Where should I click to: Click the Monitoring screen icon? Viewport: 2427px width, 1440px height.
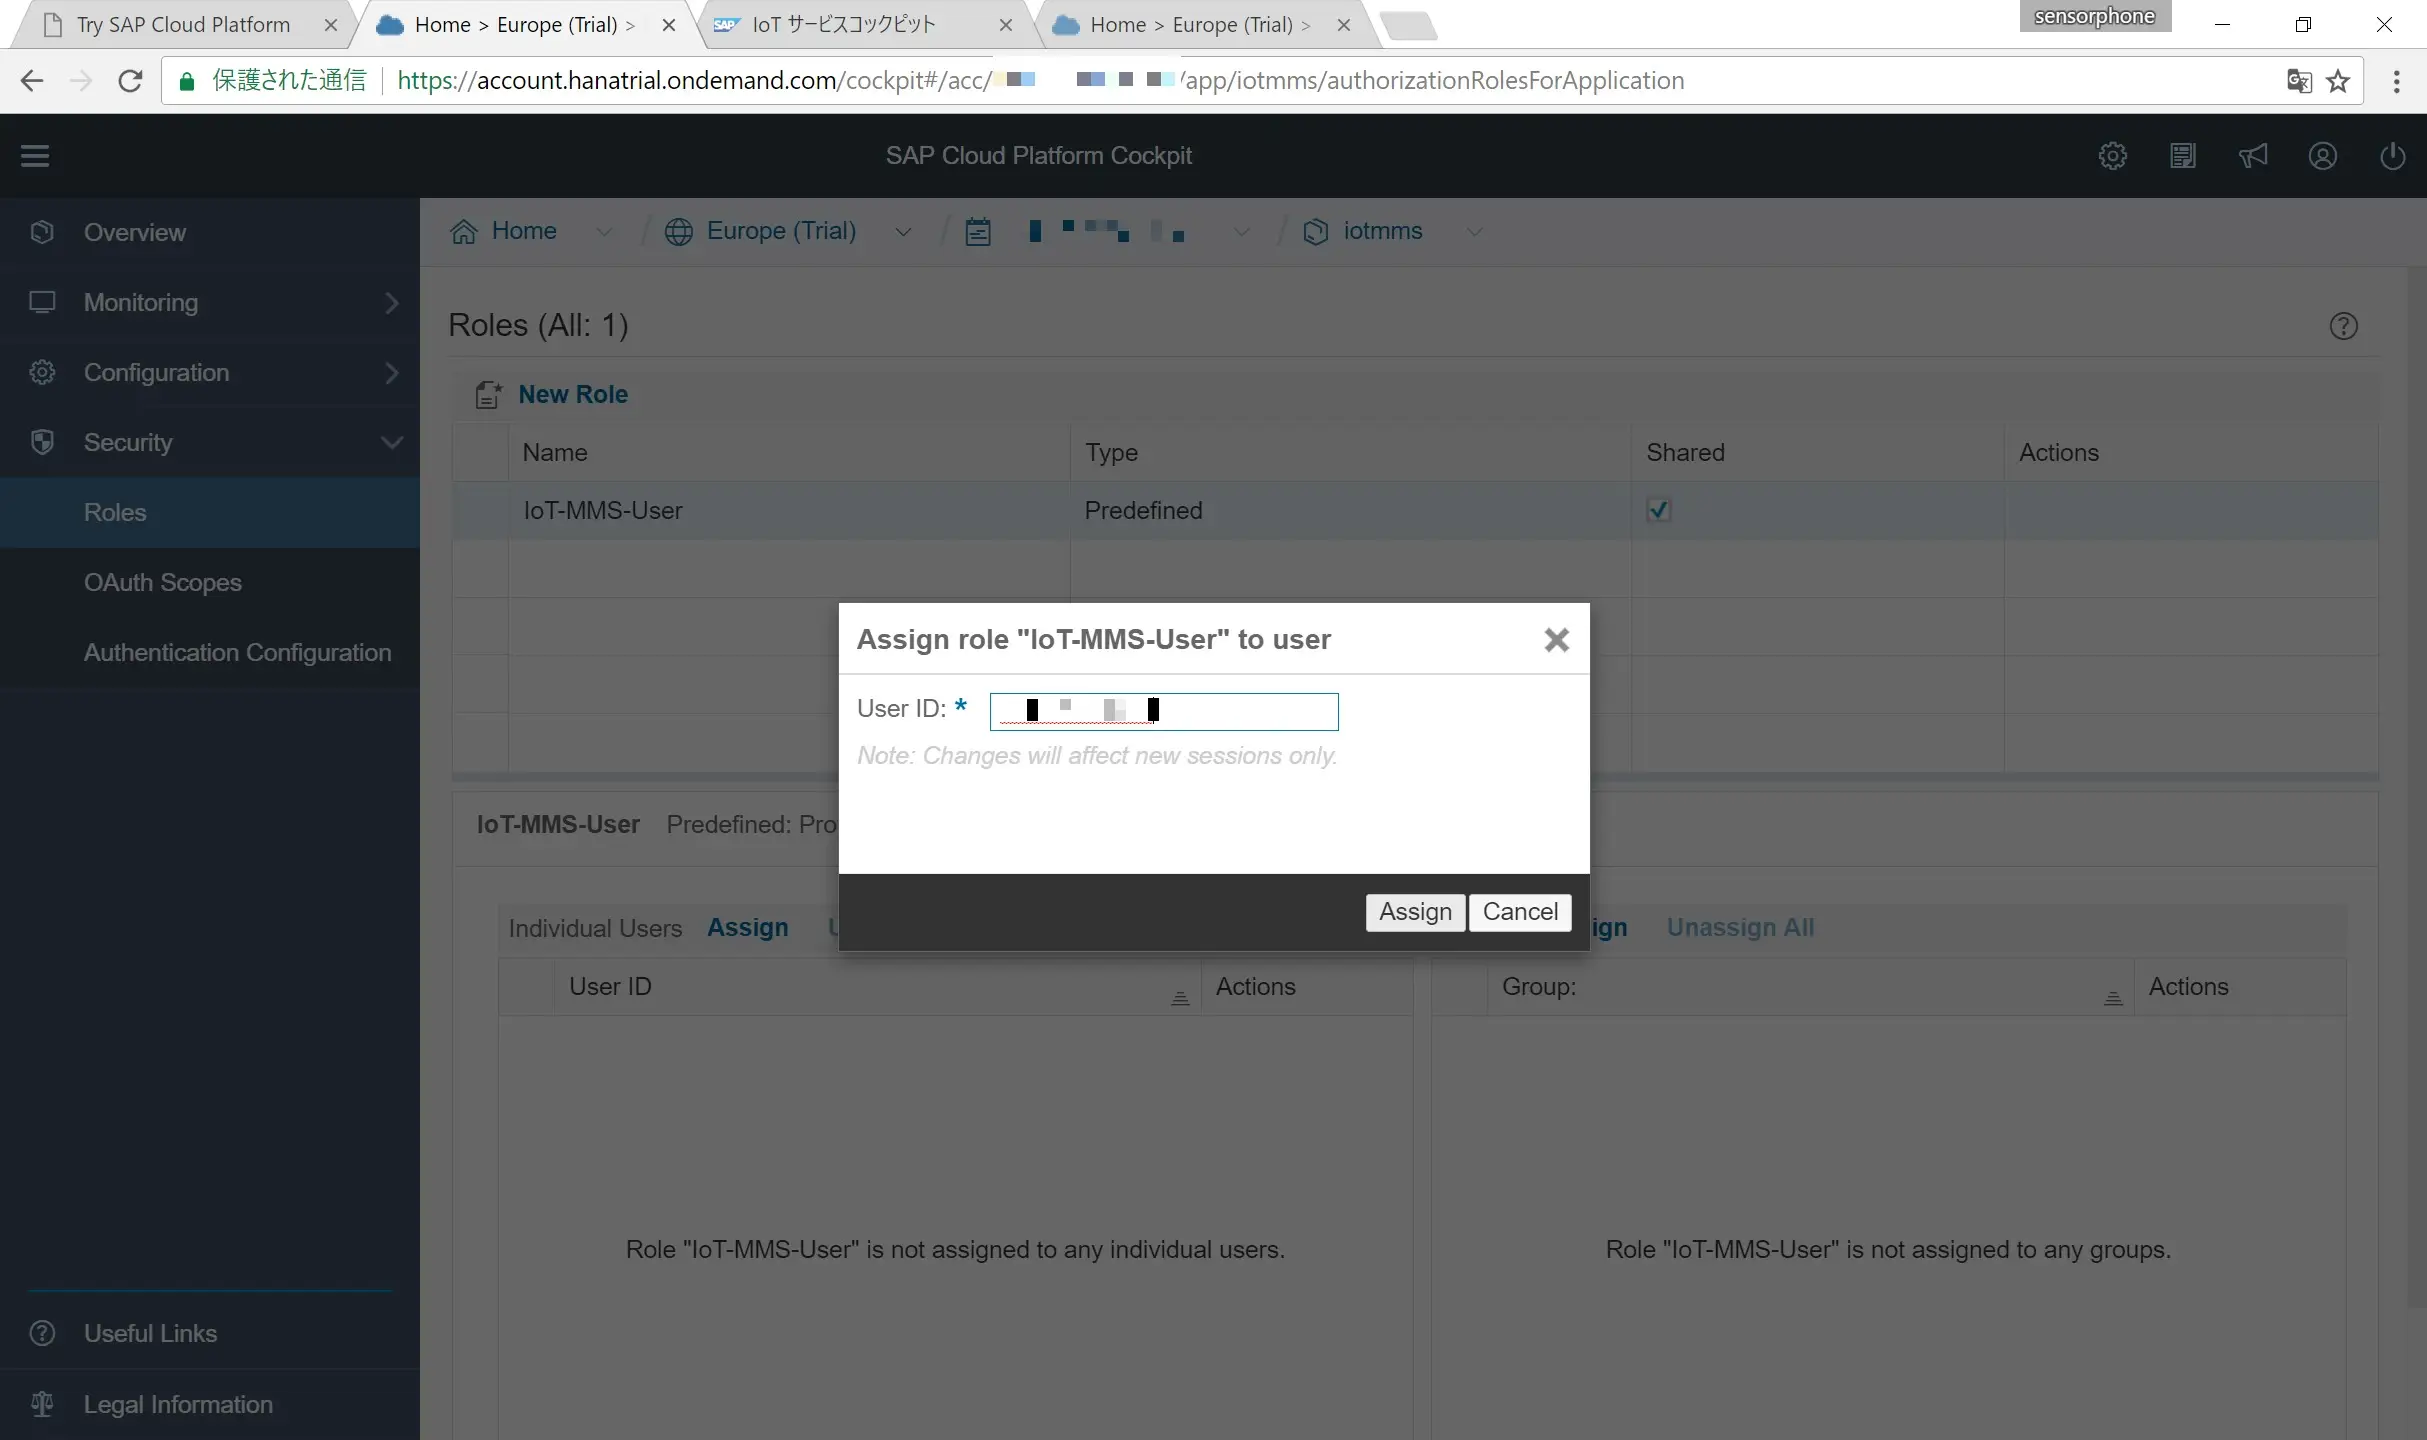pos(42,302)
